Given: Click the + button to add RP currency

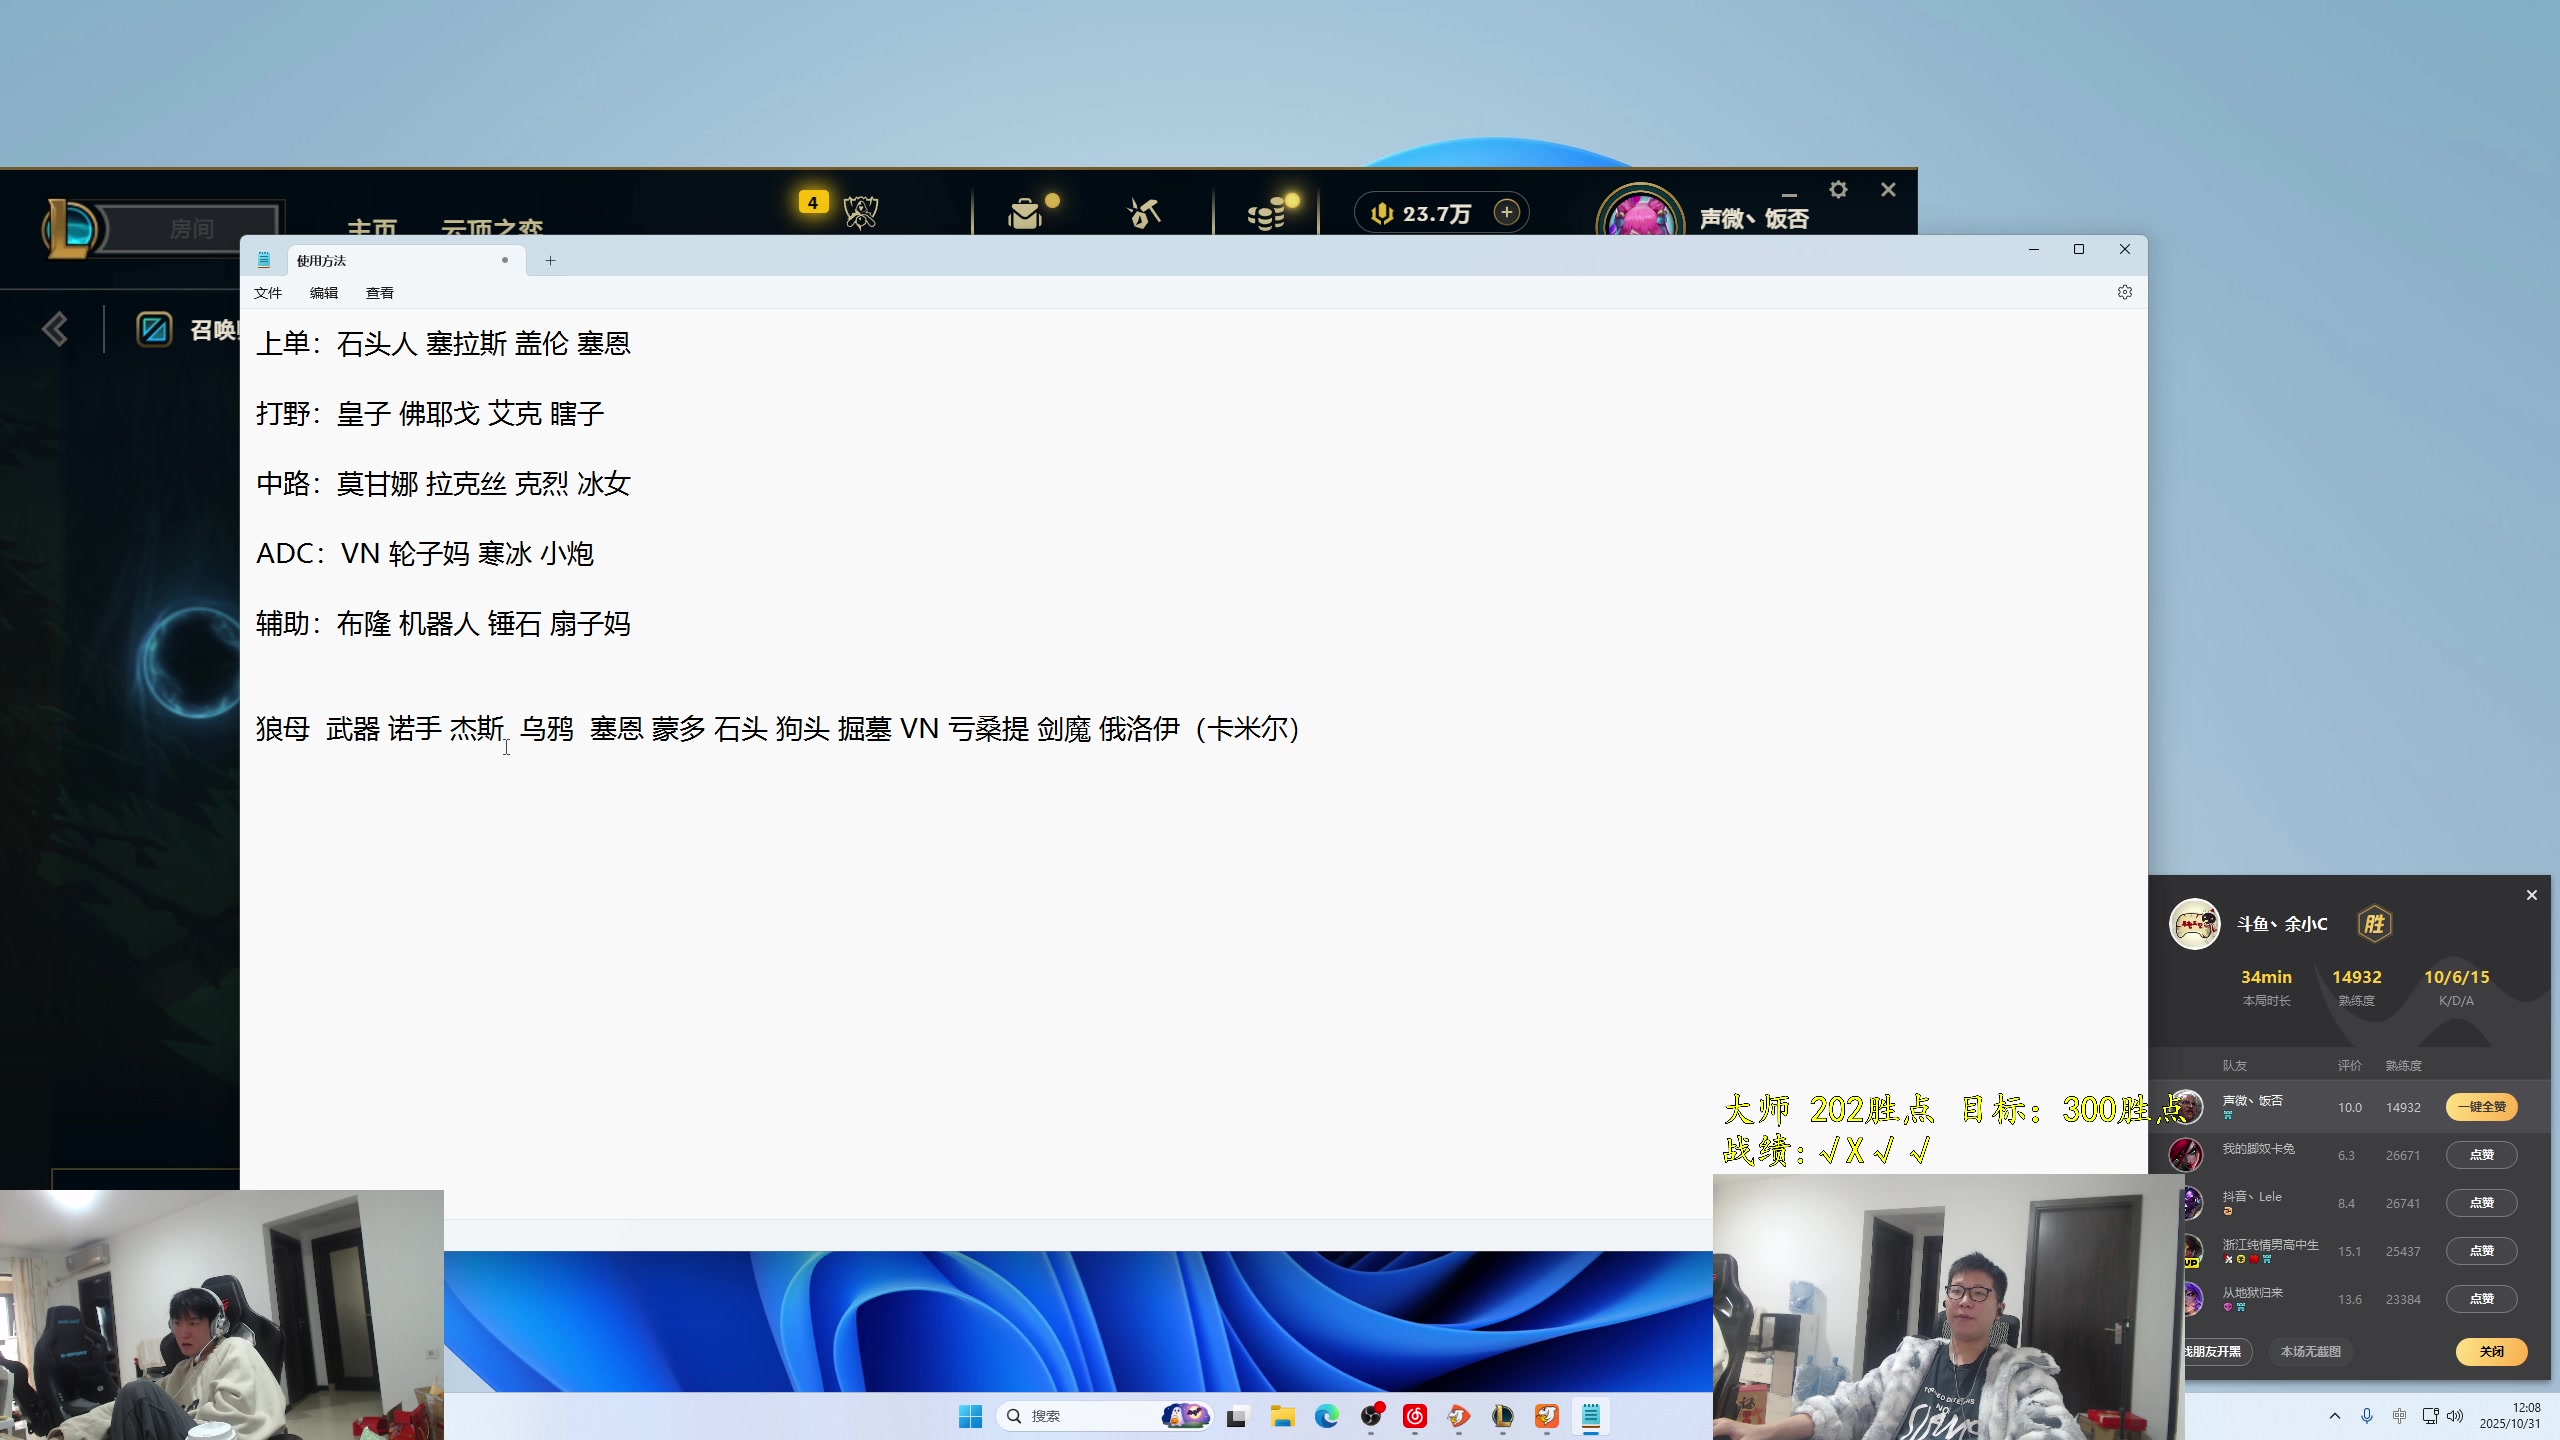Looking at the screenshot, I should 1507,211.
